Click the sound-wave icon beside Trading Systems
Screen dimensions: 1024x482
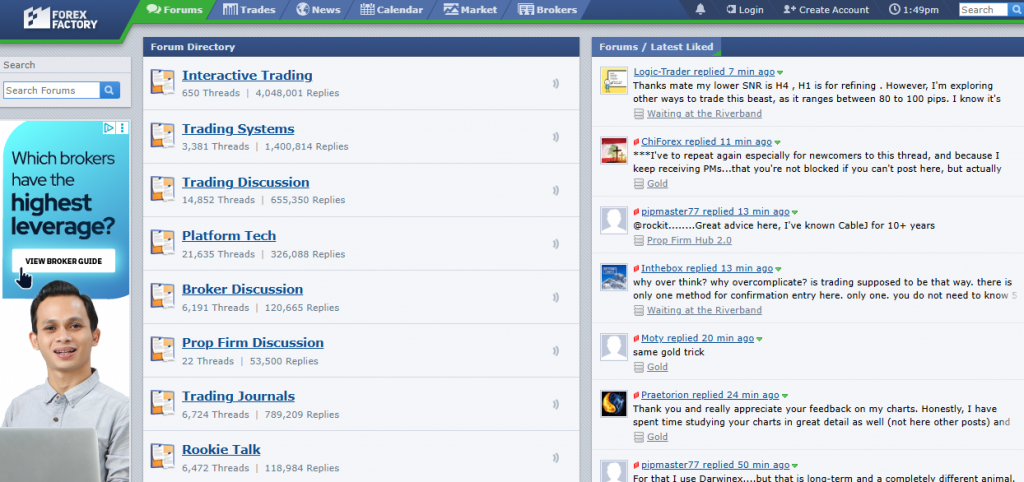555,137
